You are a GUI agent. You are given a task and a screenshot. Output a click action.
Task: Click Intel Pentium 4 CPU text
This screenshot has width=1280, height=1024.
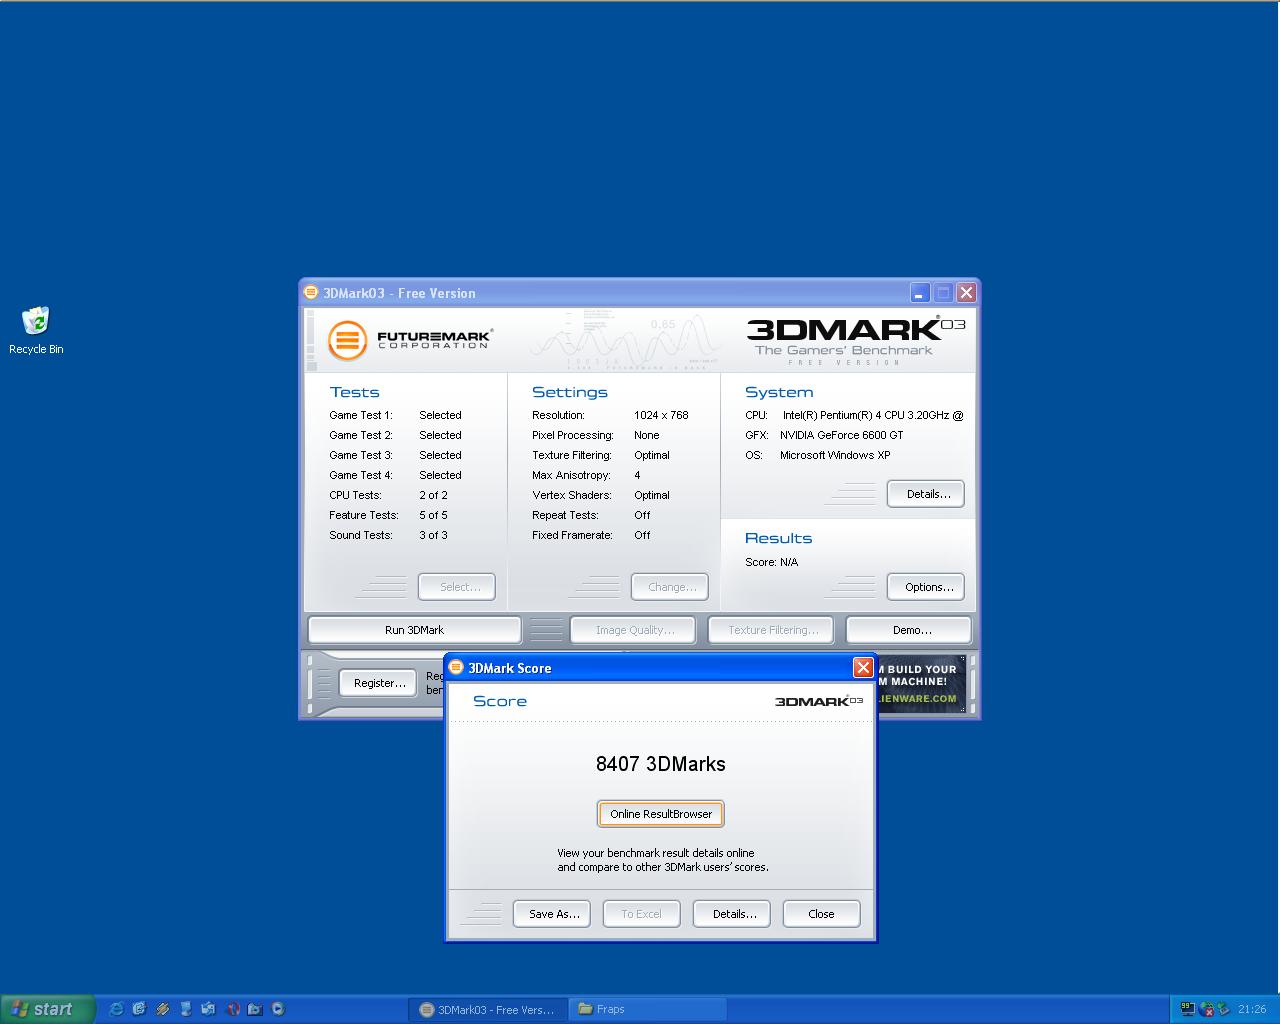coord(873,415)
